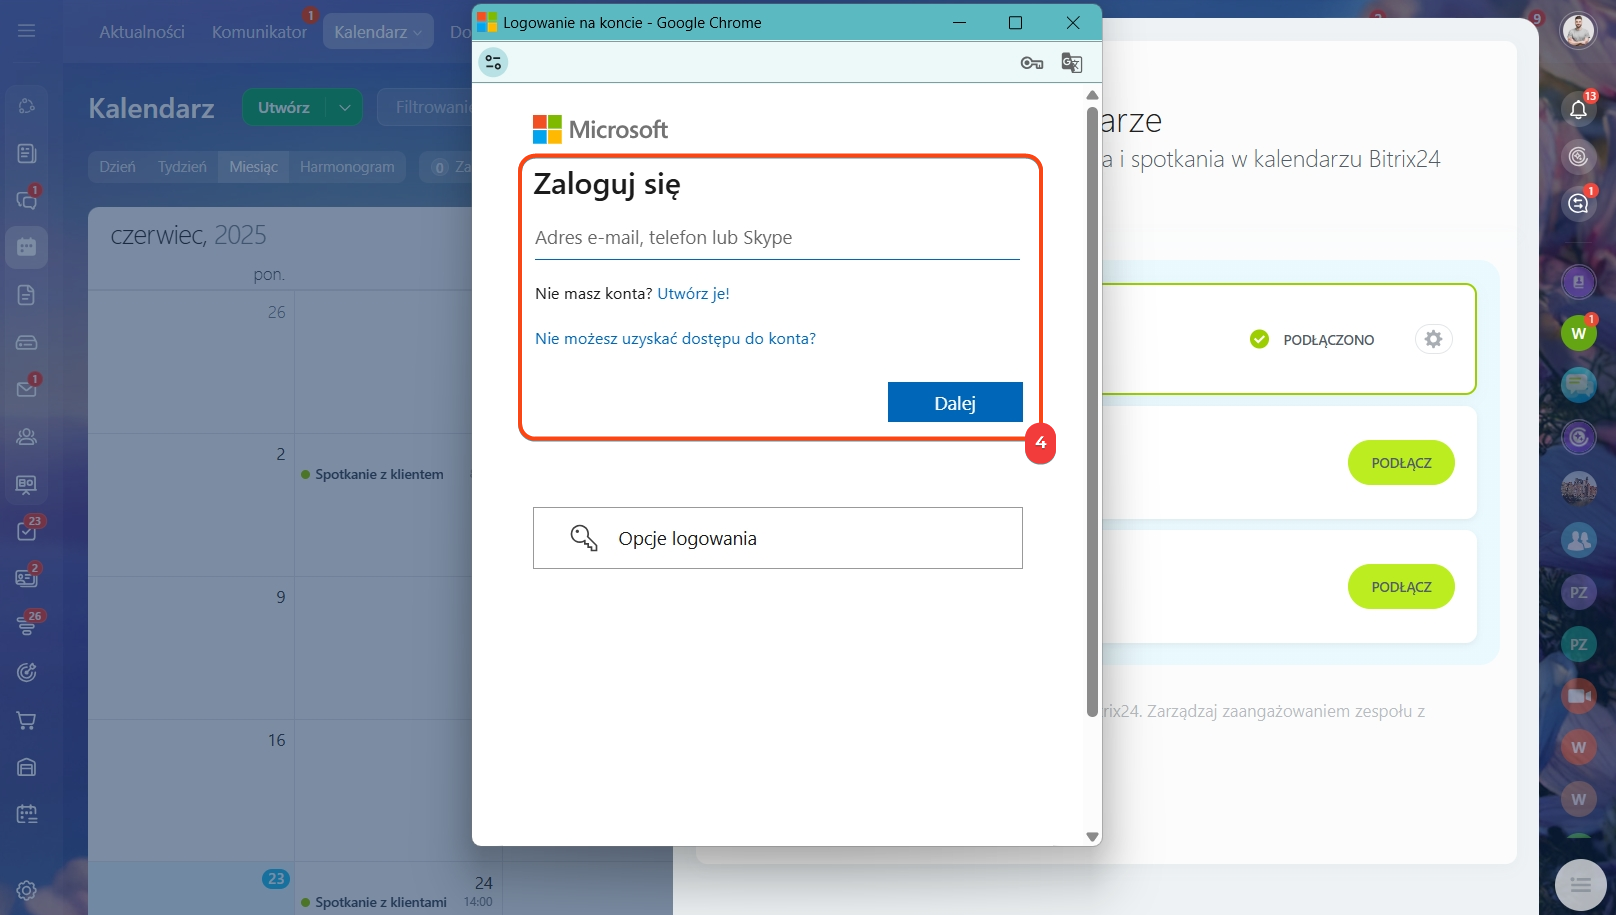This screenshot has height=915, width=1616.
Task: Open the CoPilot spiral icon in the right panel
Action: pyautogui.click(x=1579, y=156)
